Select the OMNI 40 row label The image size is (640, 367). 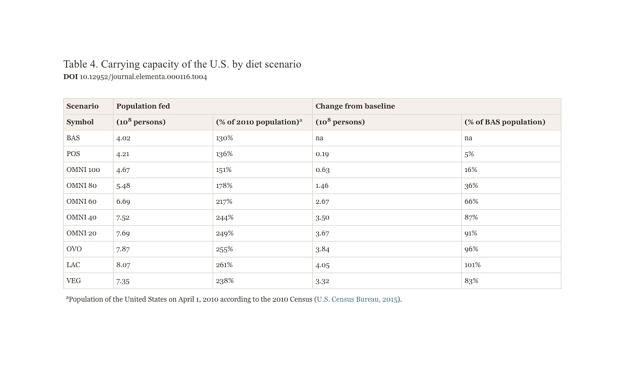tap(81, 218)
